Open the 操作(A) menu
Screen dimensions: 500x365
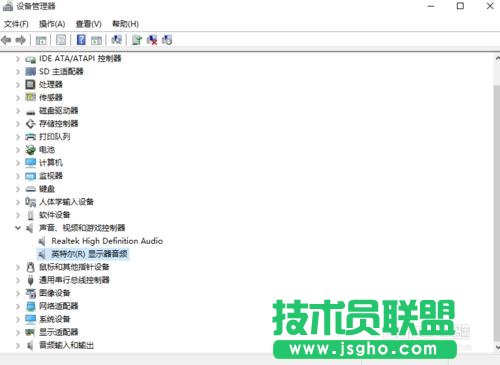pyautogui.click(x=52, y=24)
